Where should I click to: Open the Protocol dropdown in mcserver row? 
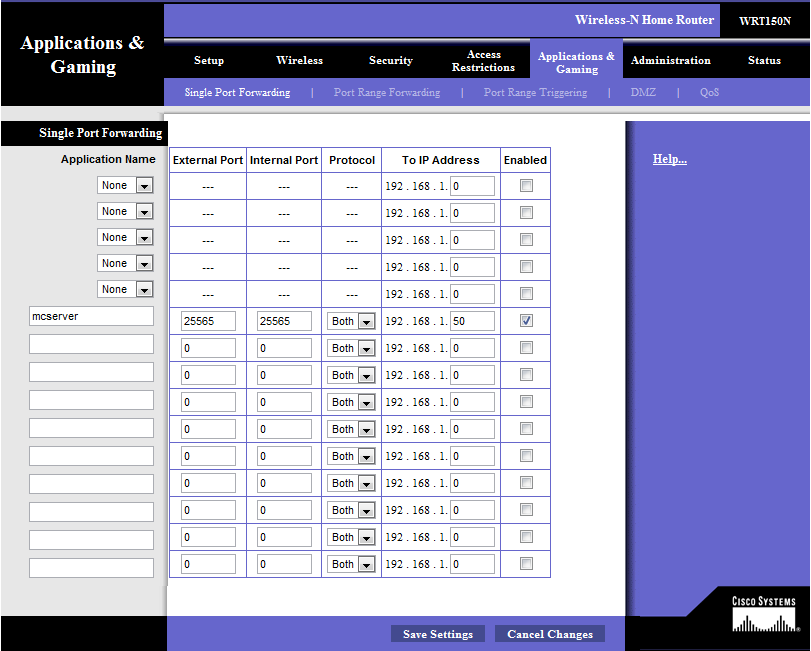point(351,321)
